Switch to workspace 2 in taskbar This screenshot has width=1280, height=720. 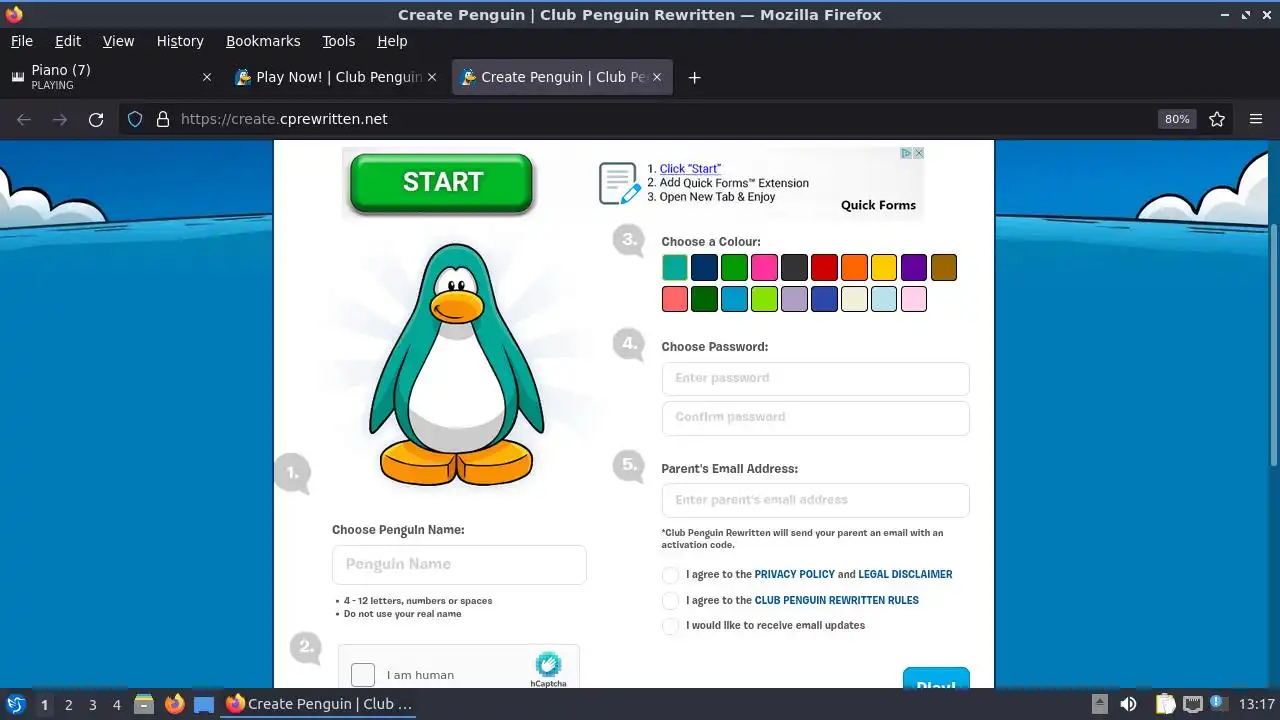coord(68,705)
